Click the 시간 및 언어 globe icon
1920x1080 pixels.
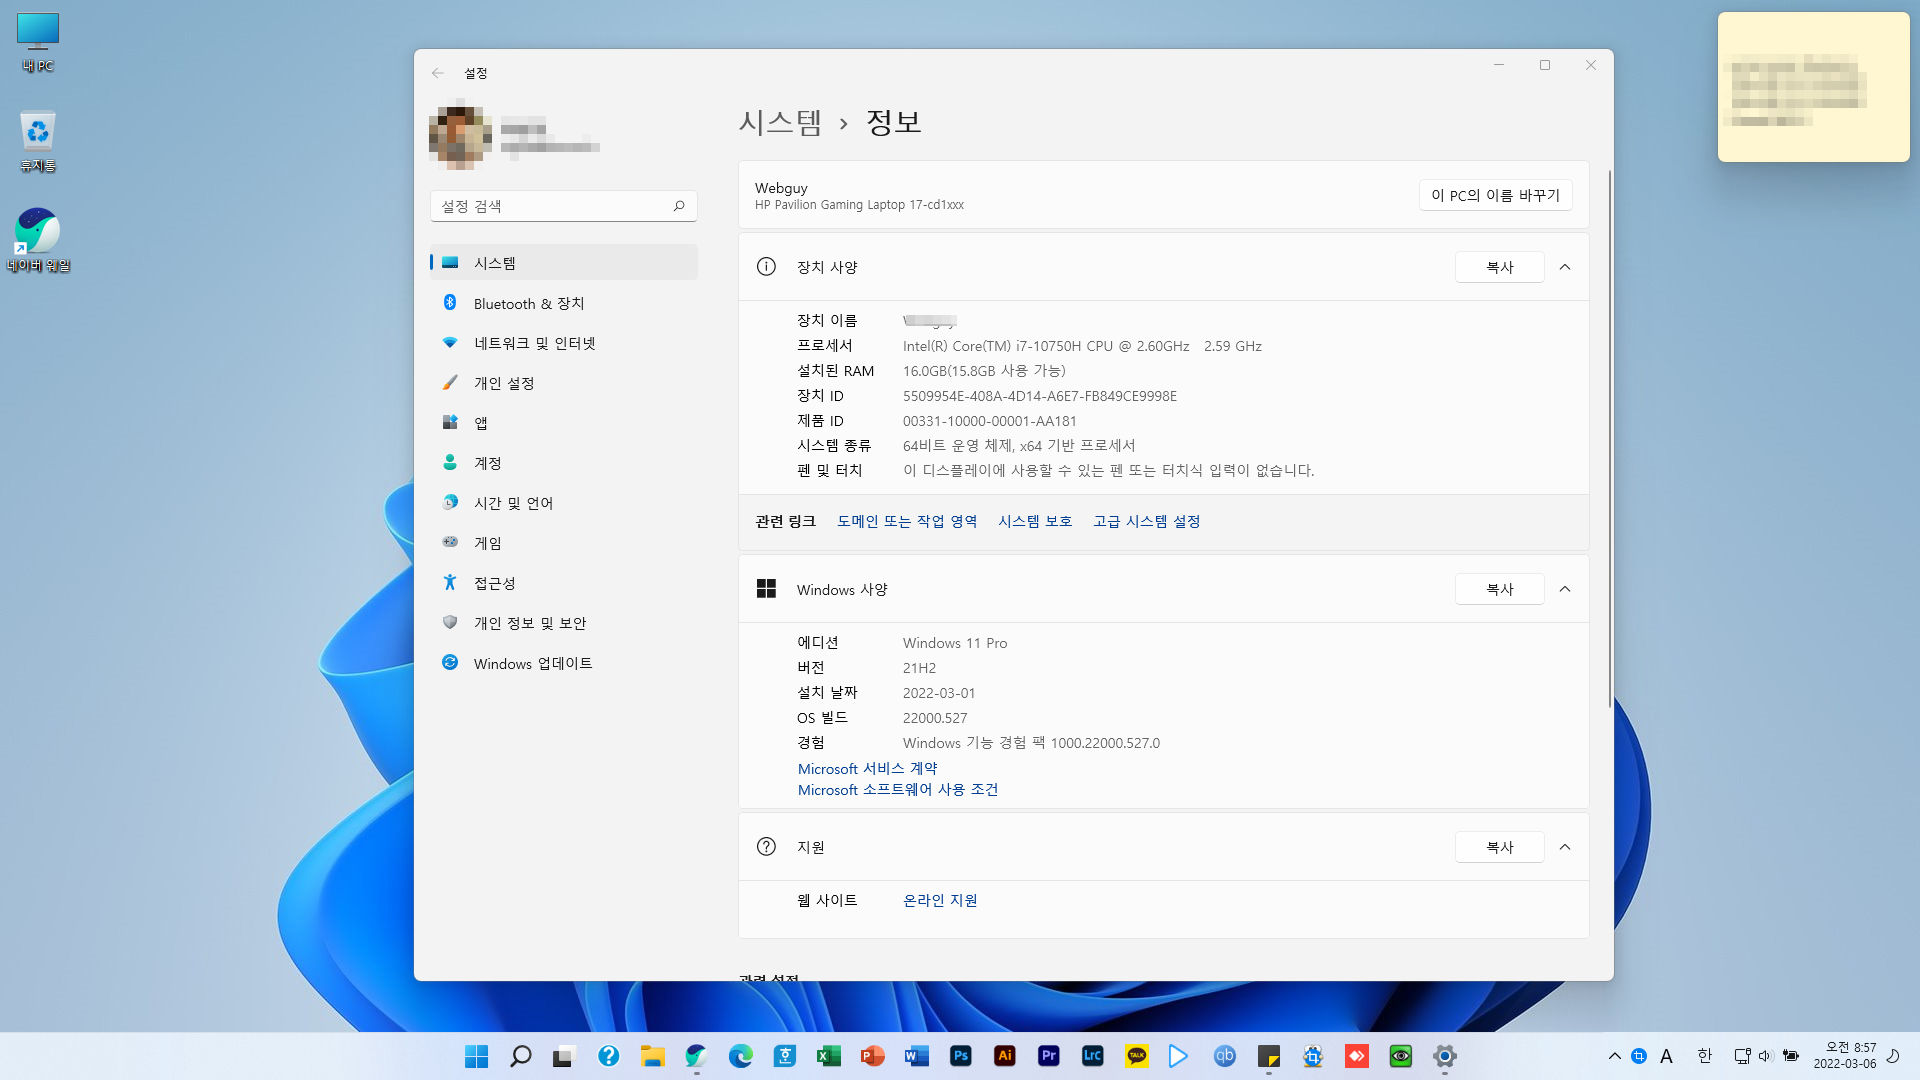tap(450, 502)
